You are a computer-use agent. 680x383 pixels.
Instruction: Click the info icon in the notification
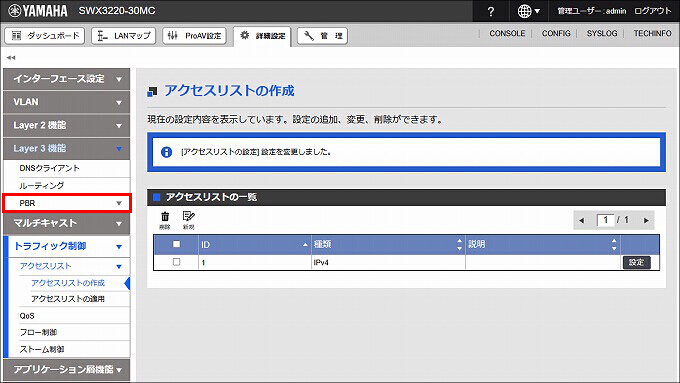167,152
